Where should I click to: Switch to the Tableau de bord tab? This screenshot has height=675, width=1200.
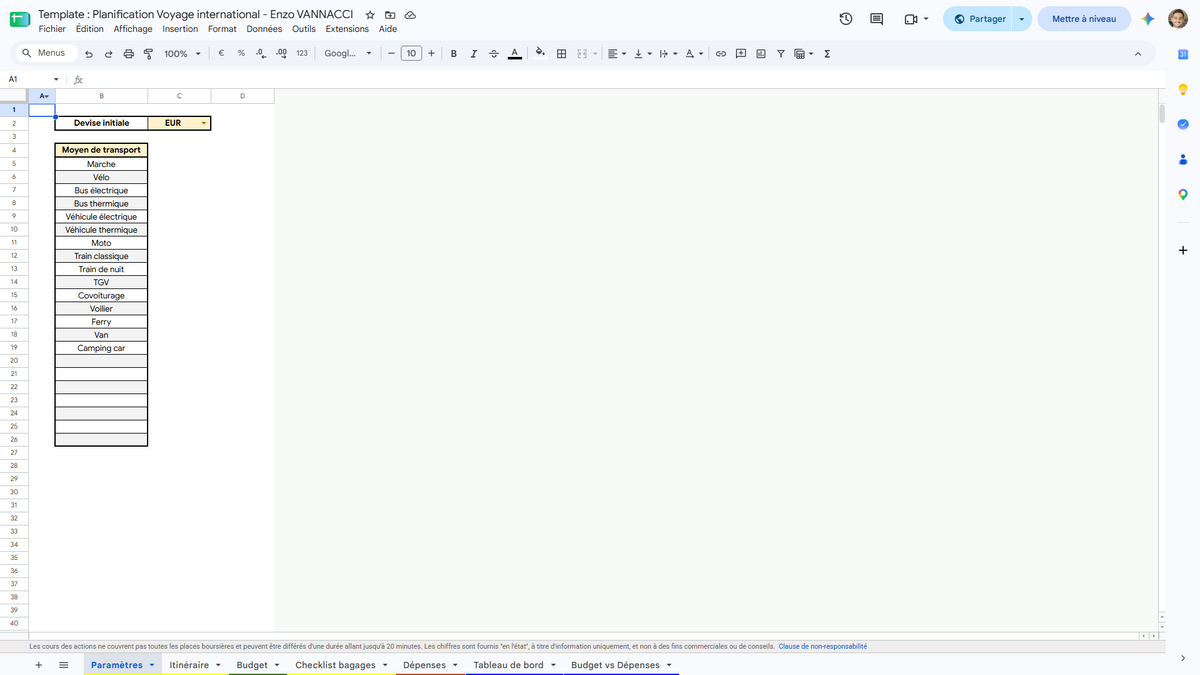(508, 665)
